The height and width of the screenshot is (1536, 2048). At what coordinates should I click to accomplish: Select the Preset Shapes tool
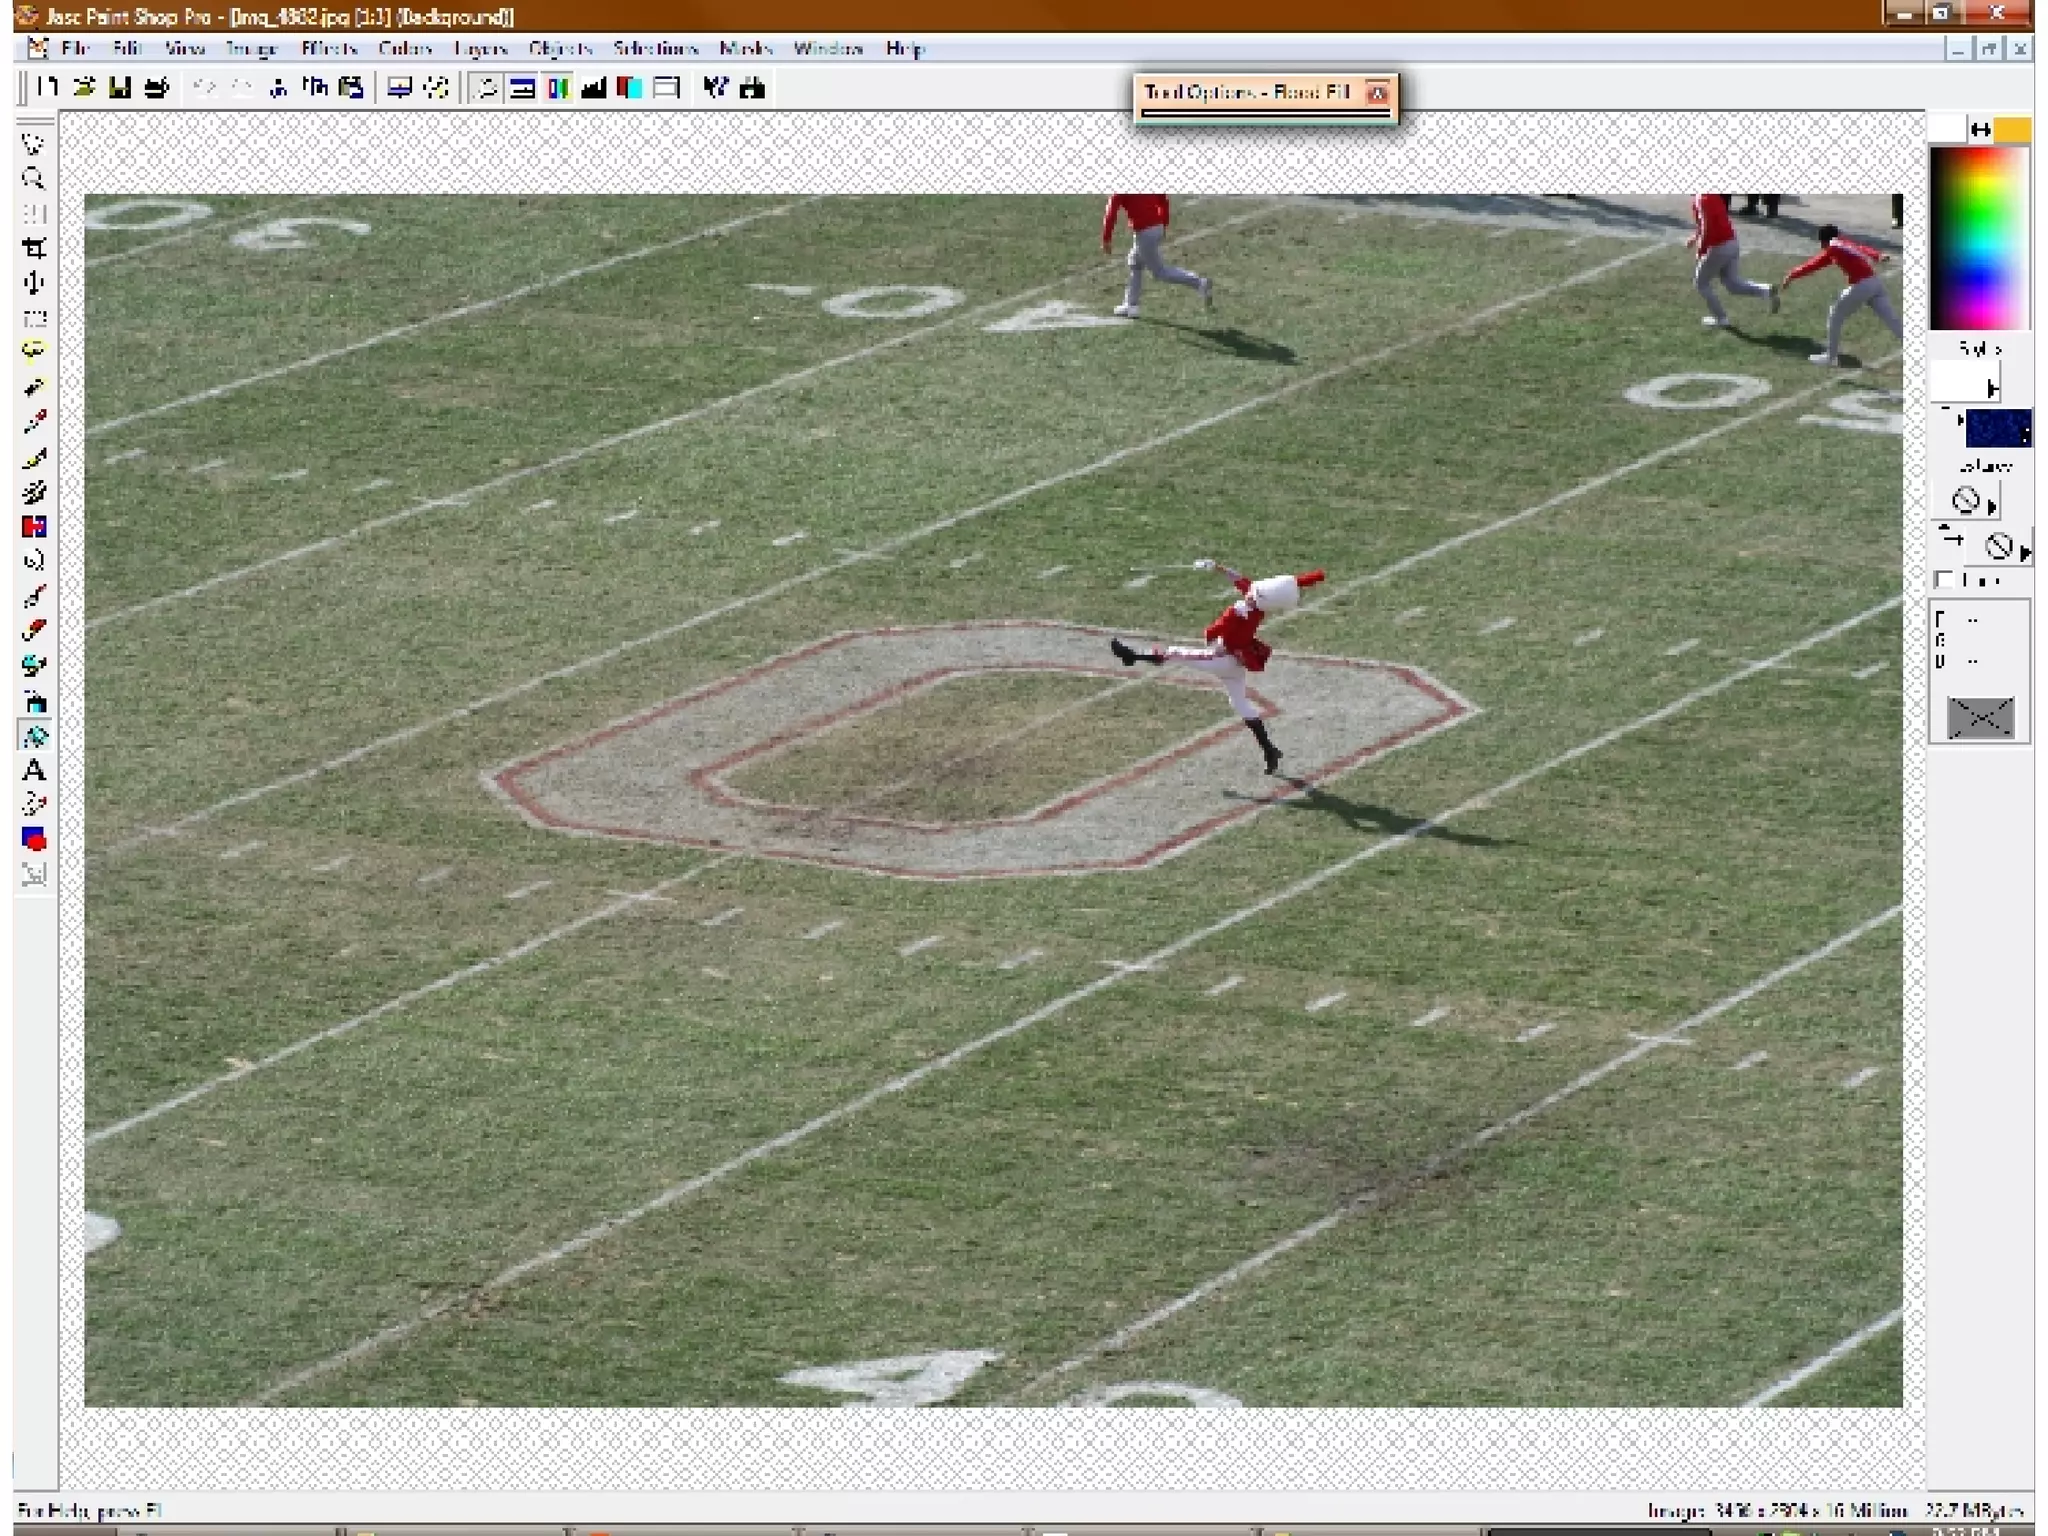tap(34, 839)
